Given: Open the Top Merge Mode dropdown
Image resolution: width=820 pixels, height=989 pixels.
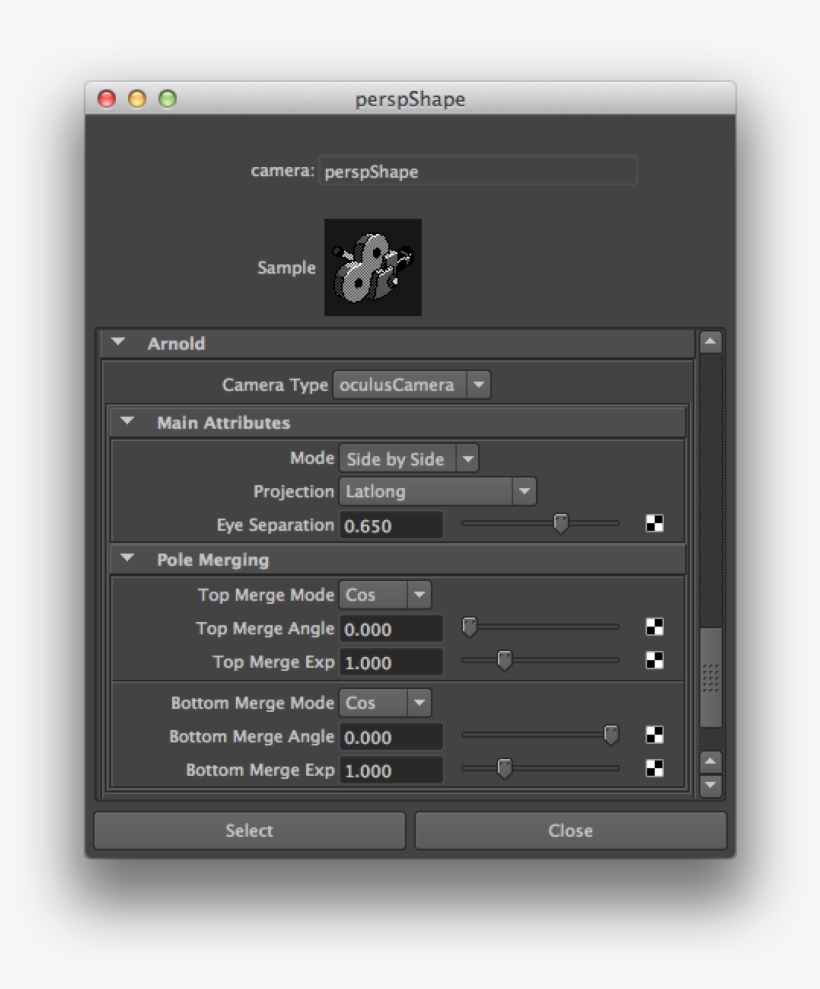Looking at the screenshot, I should (418, 595).
